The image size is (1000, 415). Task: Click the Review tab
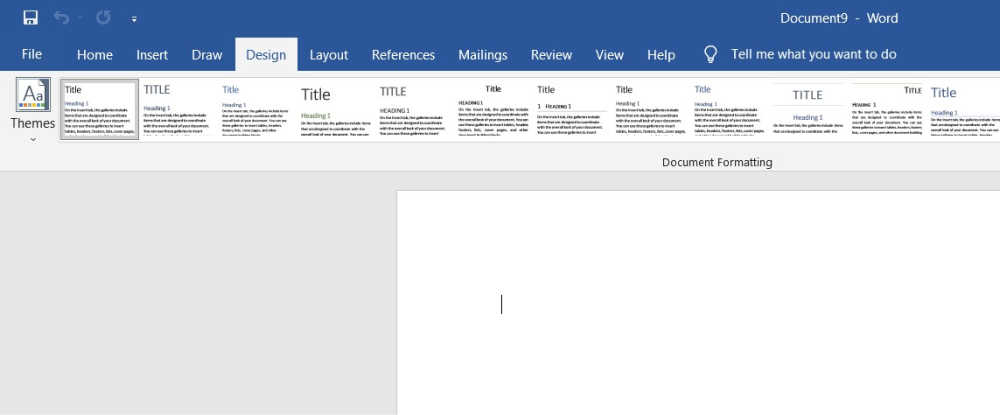(x=551, y=55)
